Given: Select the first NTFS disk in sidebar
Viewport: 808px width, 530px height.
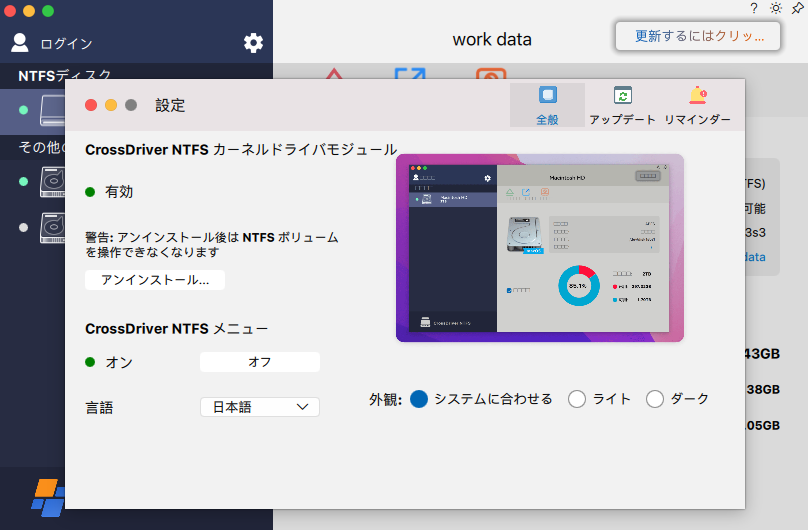Looking at the screenshot, I should 33,112.
